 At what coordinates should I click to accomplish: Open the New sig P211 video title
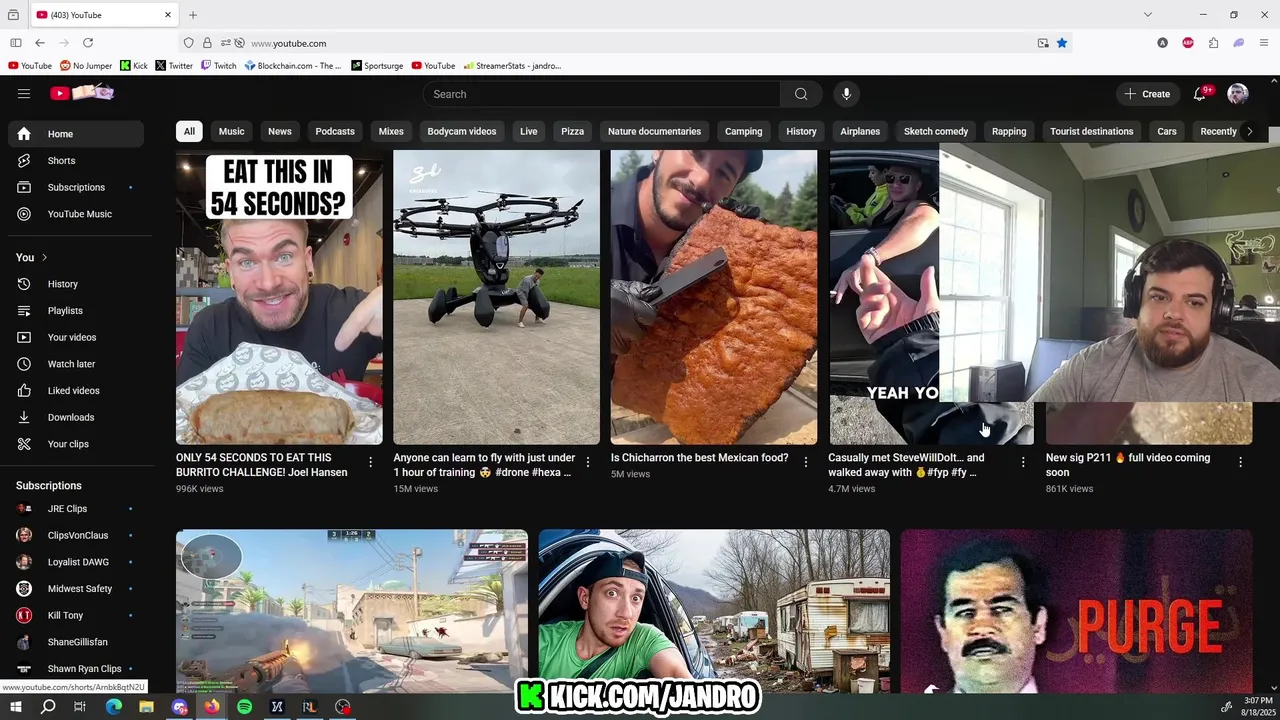(x=1128, y=465)
